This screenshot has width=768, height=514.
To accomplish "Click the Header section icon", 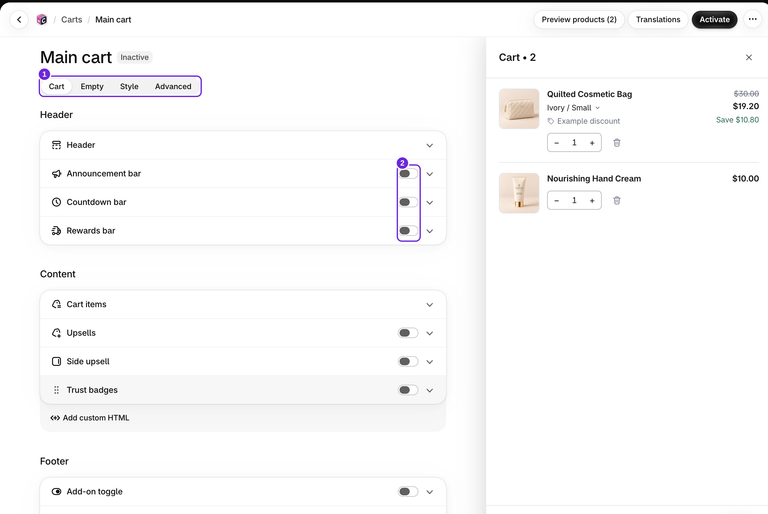I will pyautogui.click(x=56, y=145).
